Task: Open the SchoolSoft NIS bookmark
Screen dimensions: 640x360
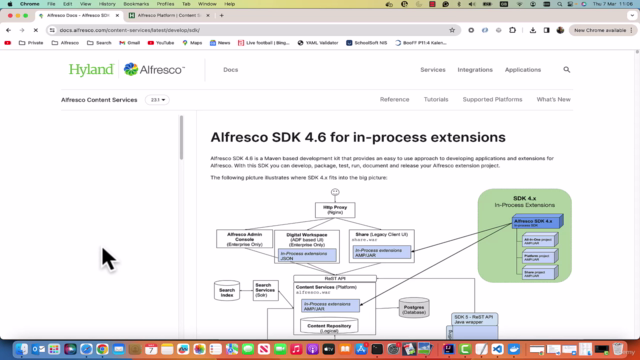Action: (x=367, y=42)
